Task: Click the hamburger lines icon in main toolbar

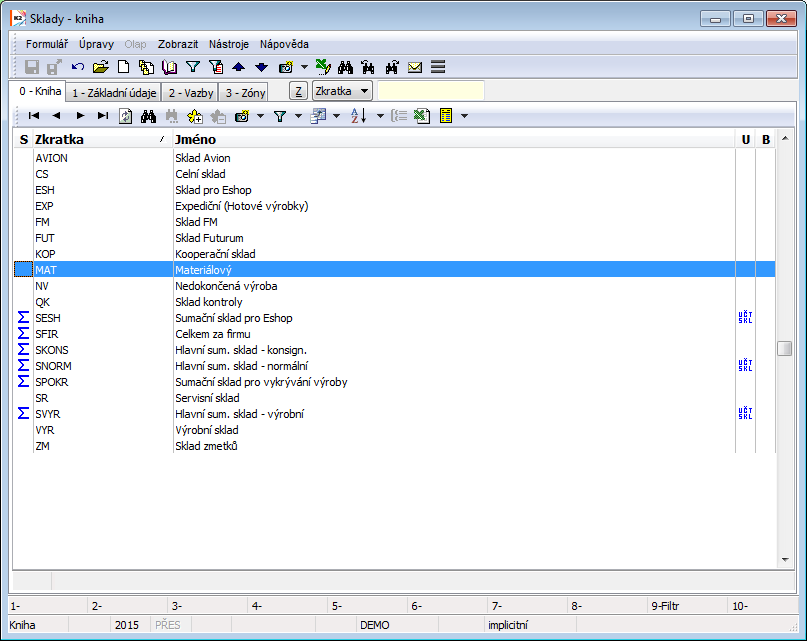Action: [x=438, y=68]
